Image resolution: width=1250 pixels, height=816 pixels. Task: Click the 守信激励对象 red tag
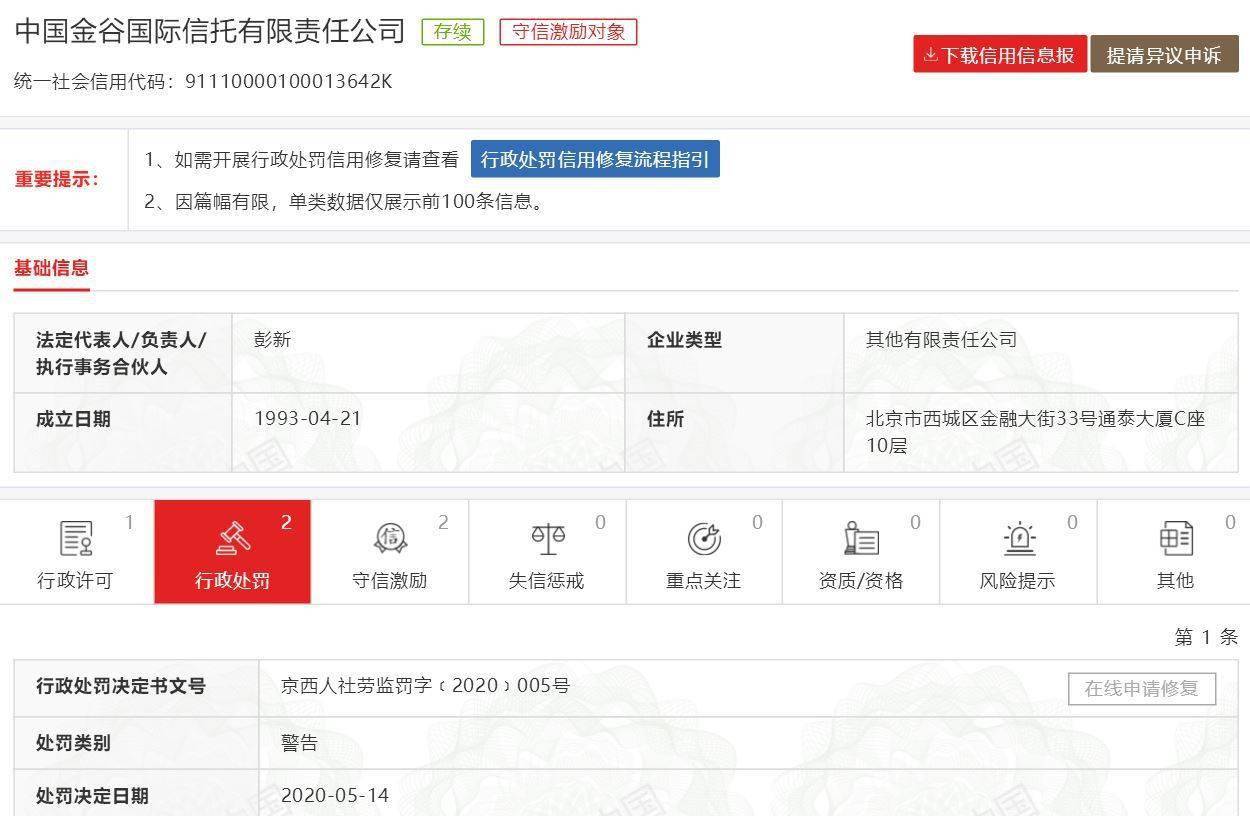[x=568, y=32]
